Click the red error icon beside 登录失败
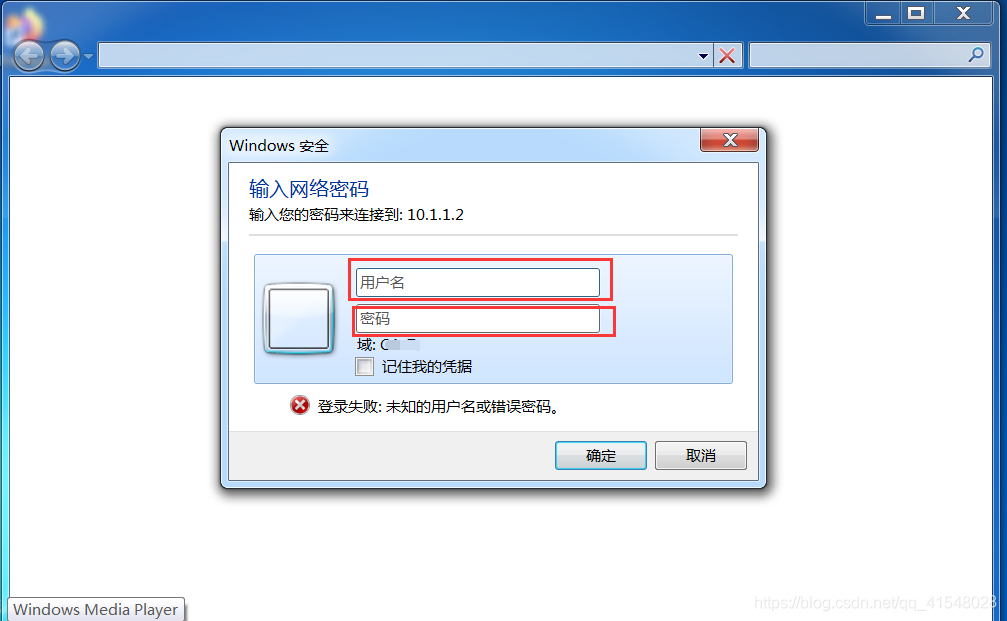The width and height of the screenshot is (1007, 621). click(x=299, y=405)
